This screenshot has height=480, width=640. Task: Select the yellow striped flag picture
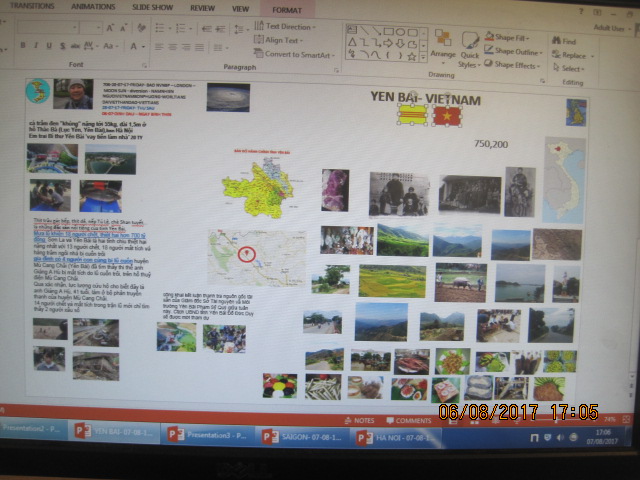(x=412, y=115)
